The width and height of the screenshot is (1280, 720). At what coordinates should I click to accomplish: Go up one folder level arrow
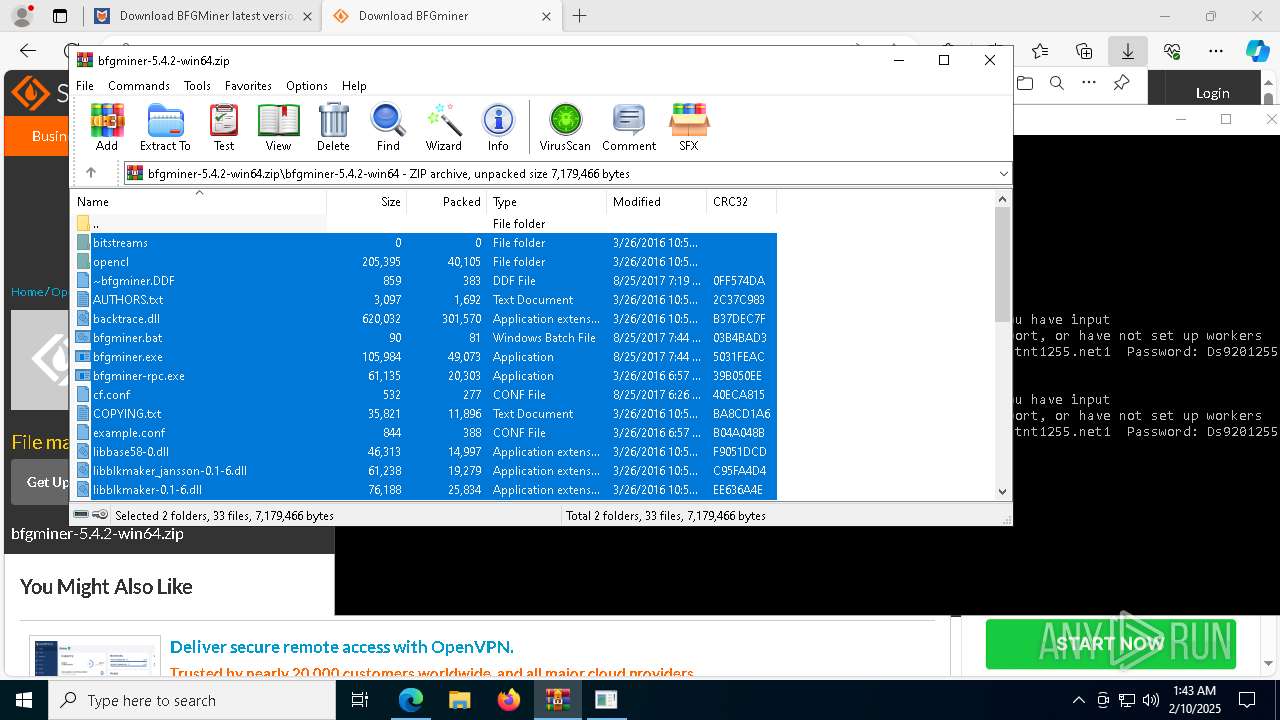click(x=91, y=173)
